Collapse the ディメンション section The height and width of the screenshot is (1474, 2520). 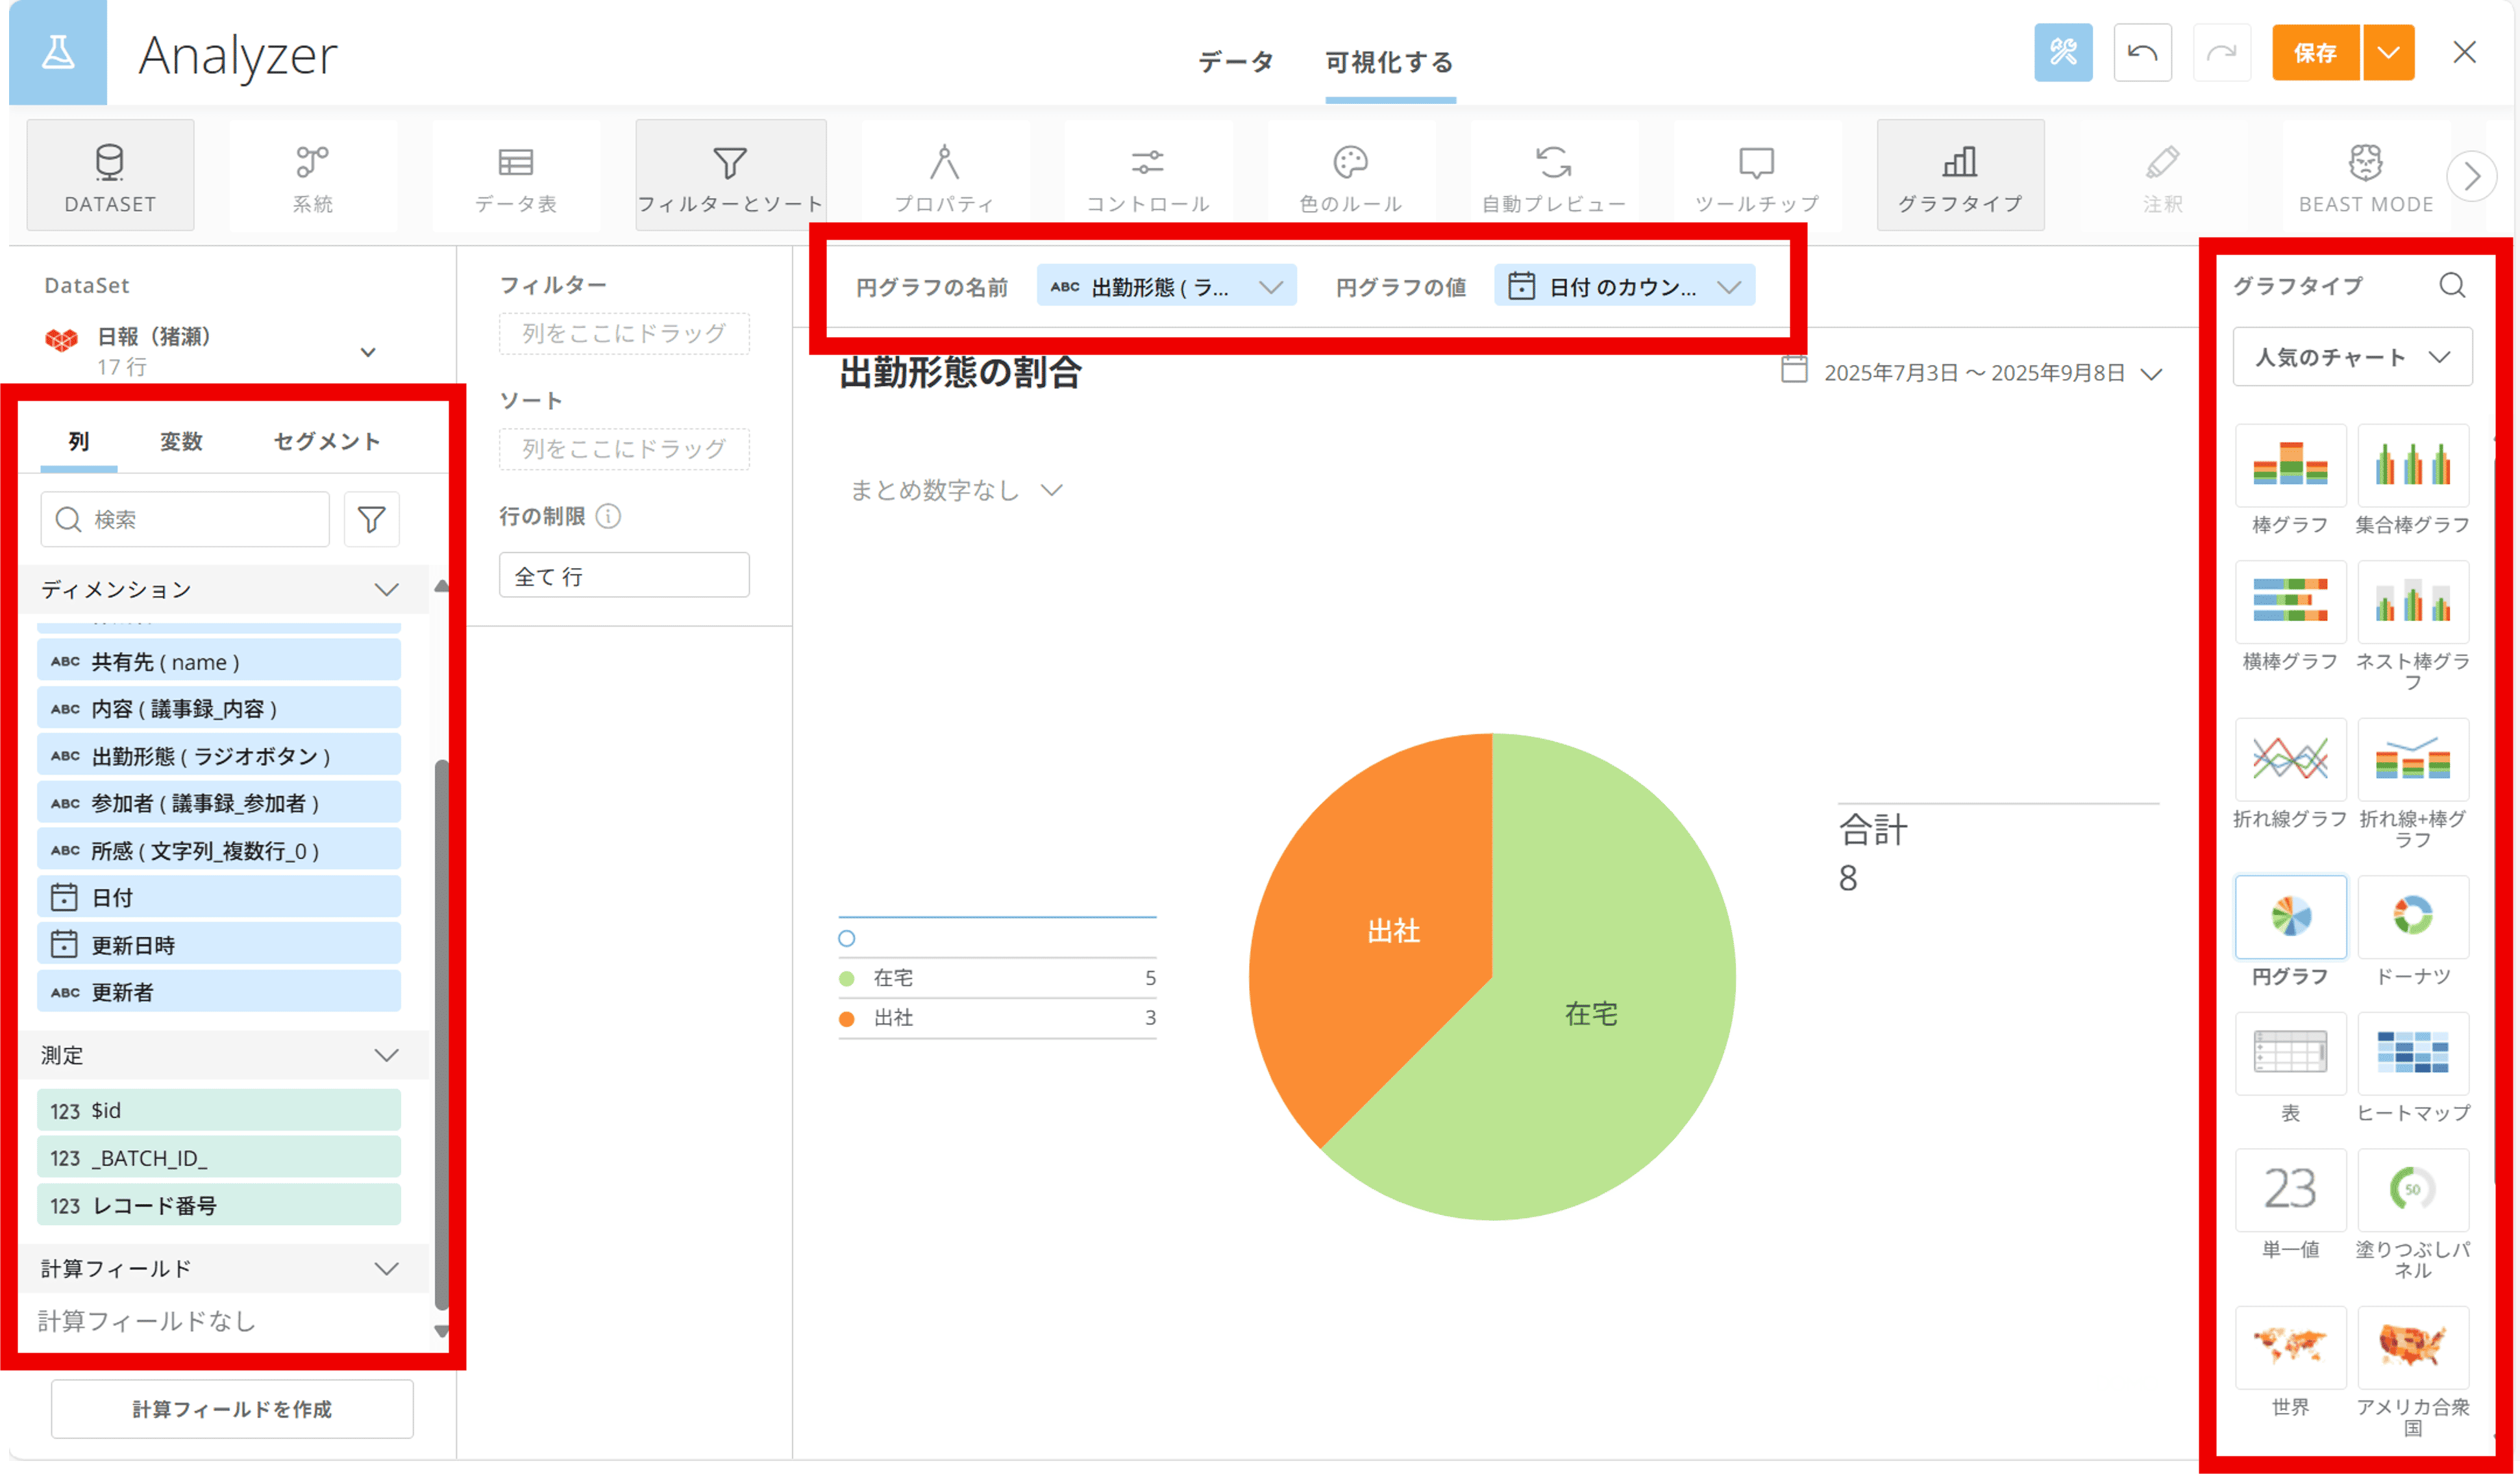tap(386, 589)
